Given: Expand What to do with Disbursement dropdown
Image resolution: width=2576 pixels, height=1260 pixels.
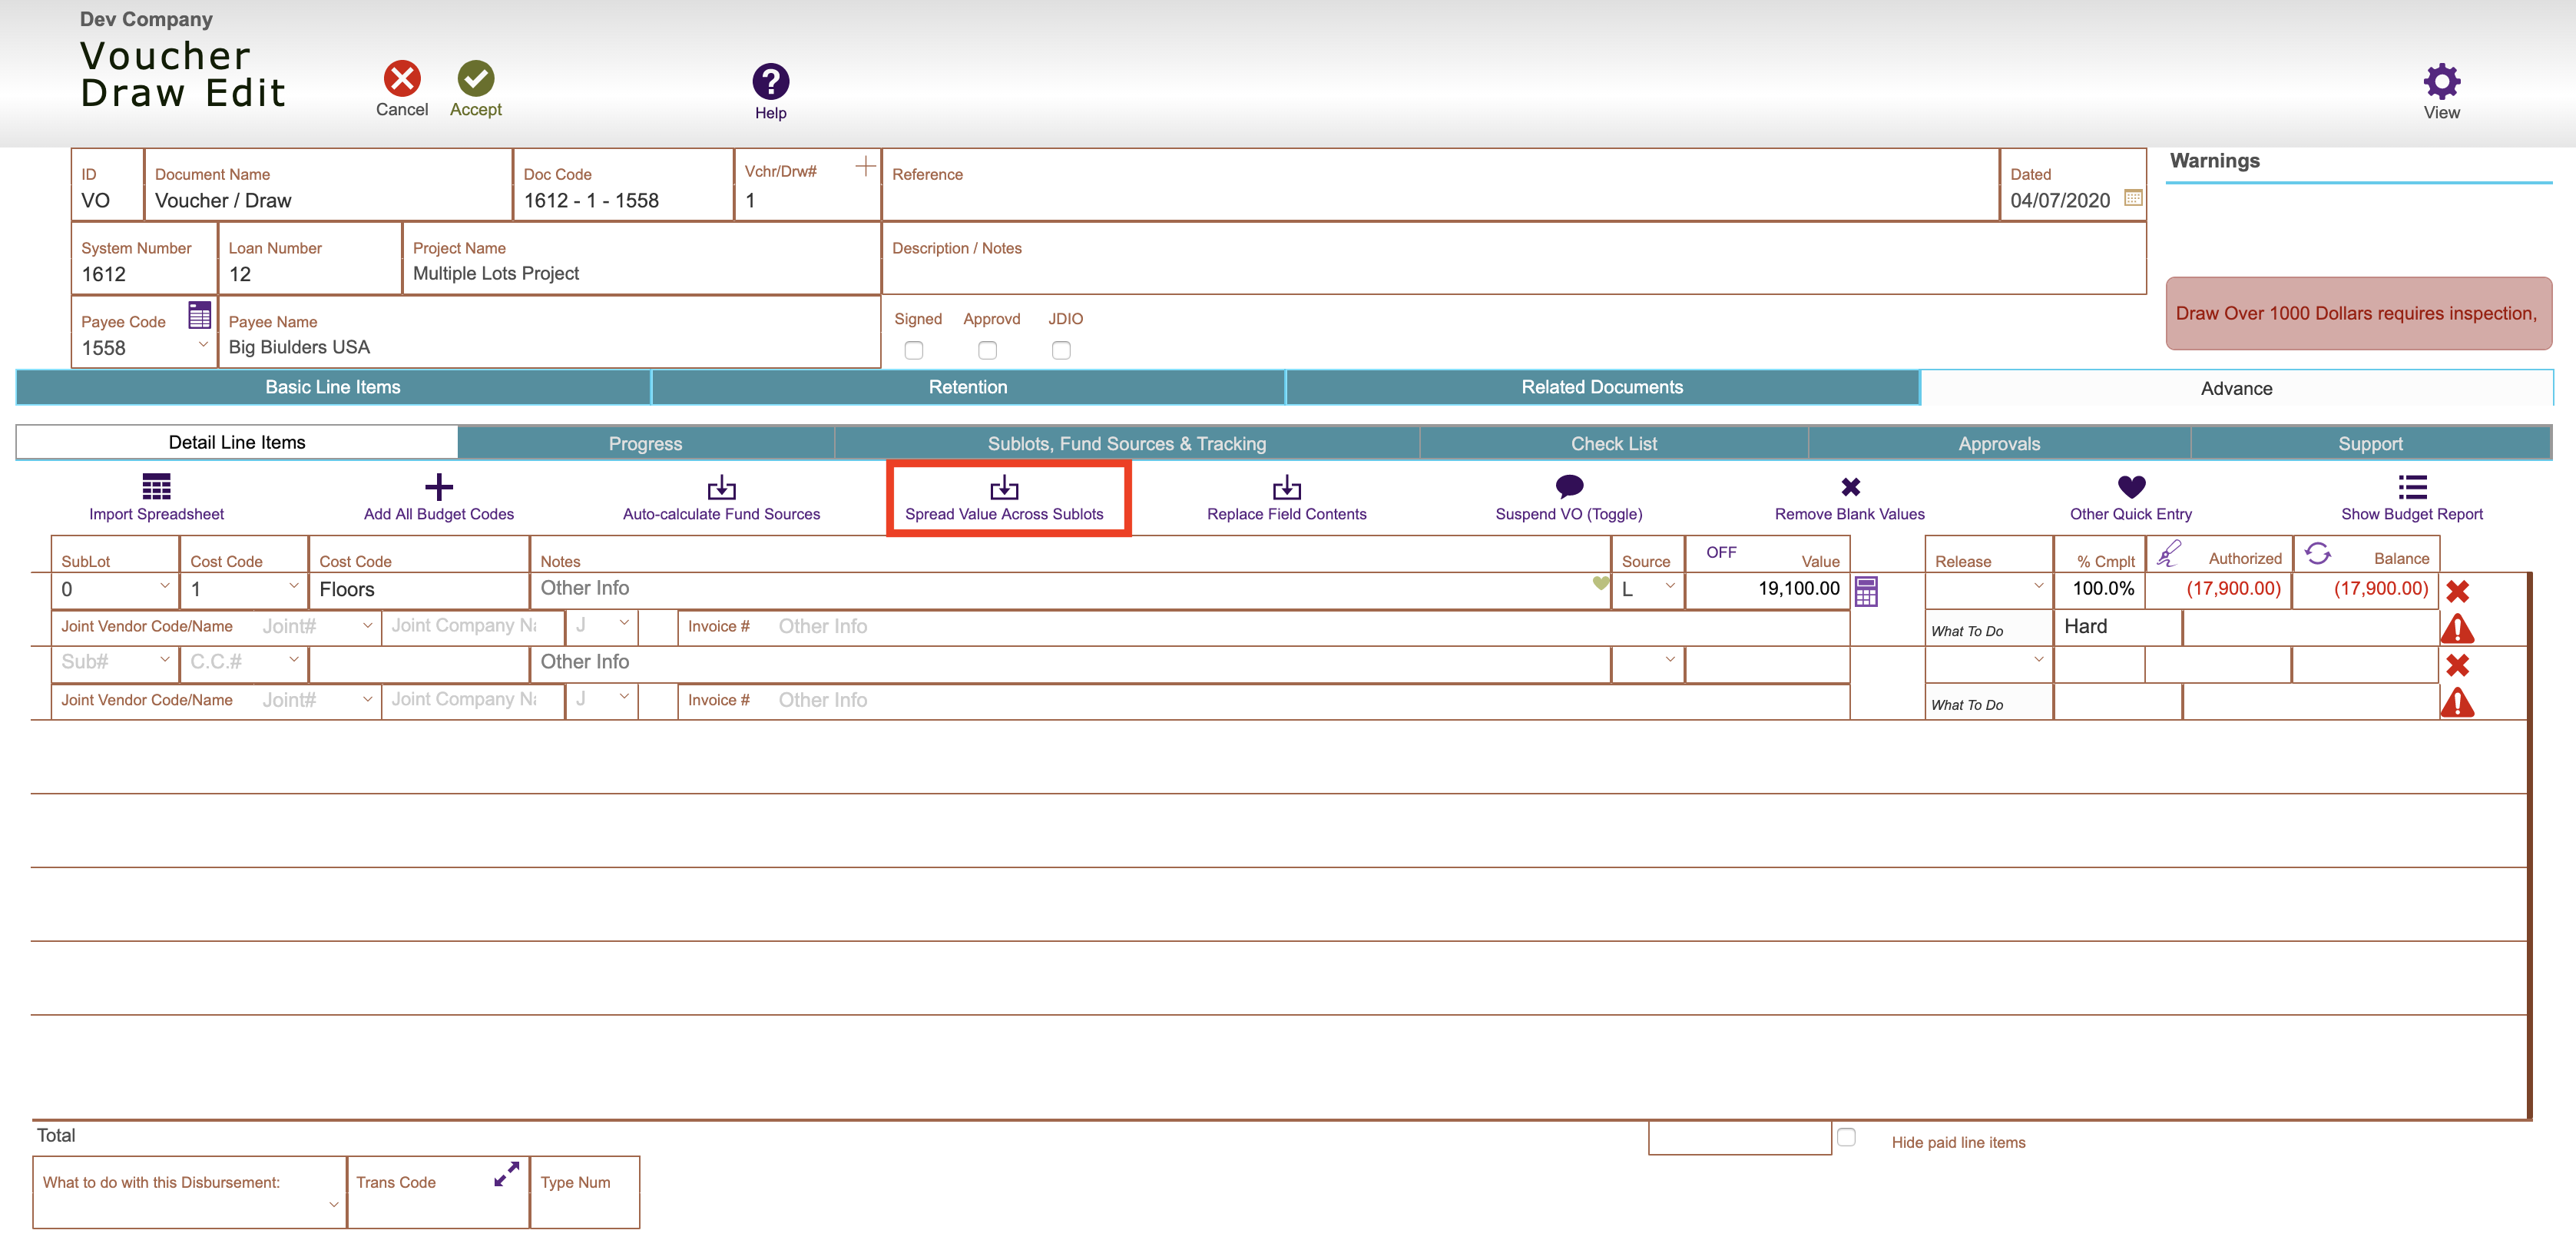Looking at the screenshot, I should point(333,1205).
